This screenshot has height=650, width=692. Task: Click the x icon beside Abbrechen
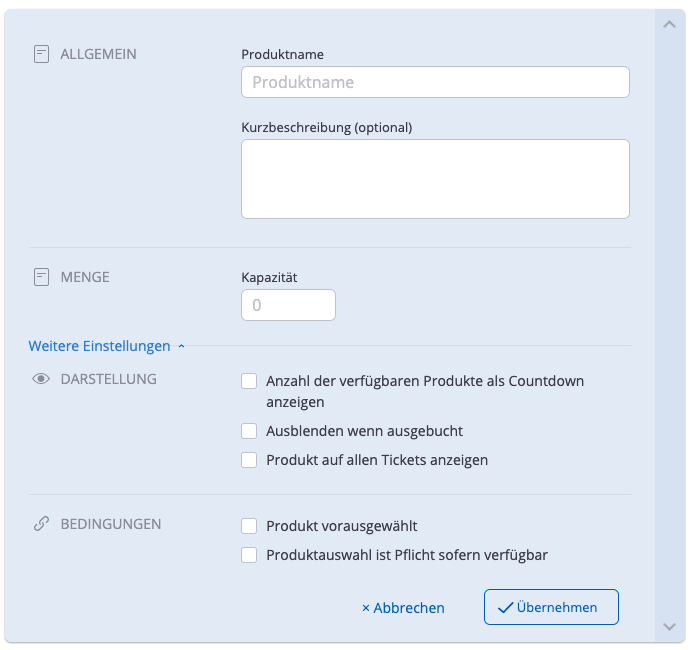point(366,608)
